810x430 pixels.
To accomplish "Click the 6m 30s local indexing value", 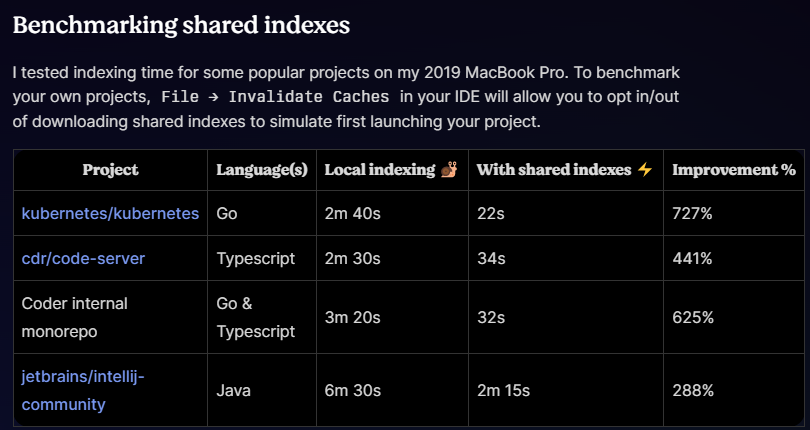I will (352, 390).
